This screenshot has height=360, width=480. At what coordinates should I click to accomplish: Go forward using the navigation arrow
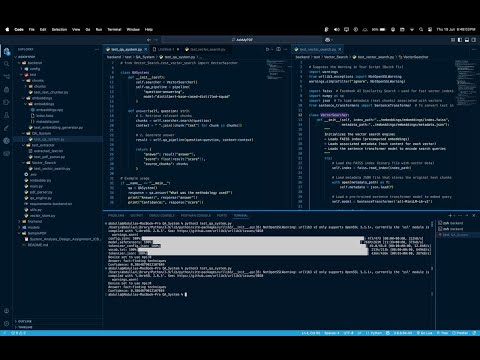[156, 40]
